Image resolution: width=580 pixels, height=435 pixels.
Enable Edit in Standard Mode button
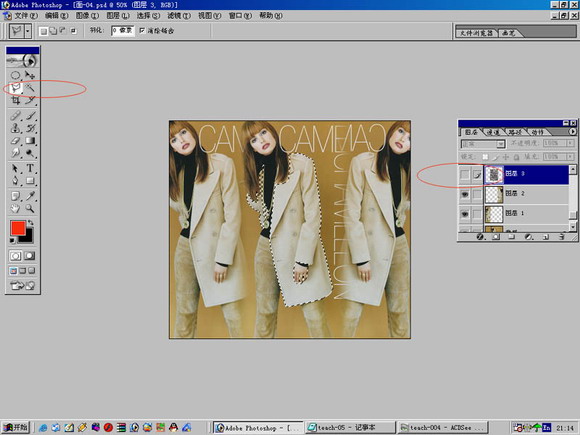15,256
